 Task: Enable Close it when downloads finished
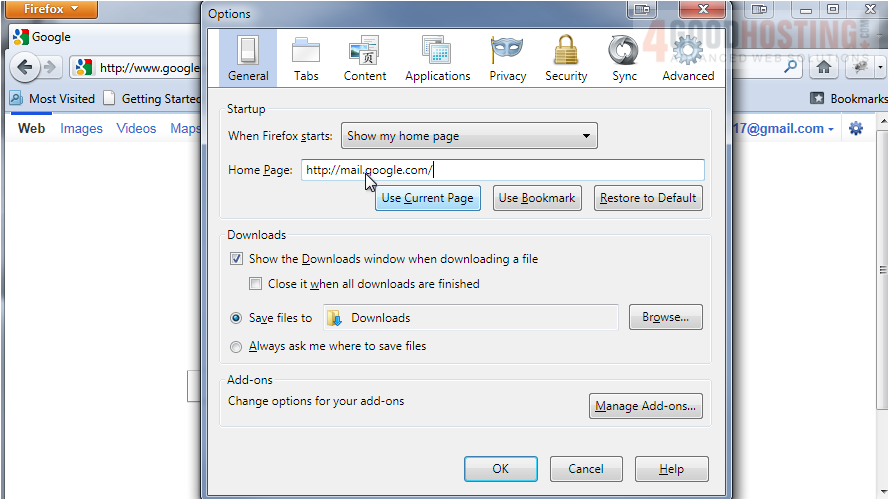point(256,284)
